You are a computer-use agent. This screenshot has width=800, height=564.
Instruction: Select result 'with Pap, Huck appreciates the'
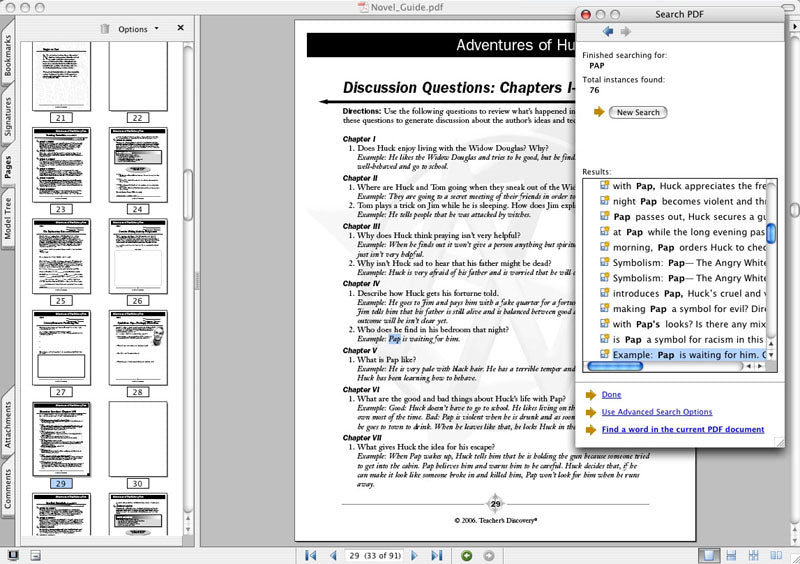pos(683,186)
